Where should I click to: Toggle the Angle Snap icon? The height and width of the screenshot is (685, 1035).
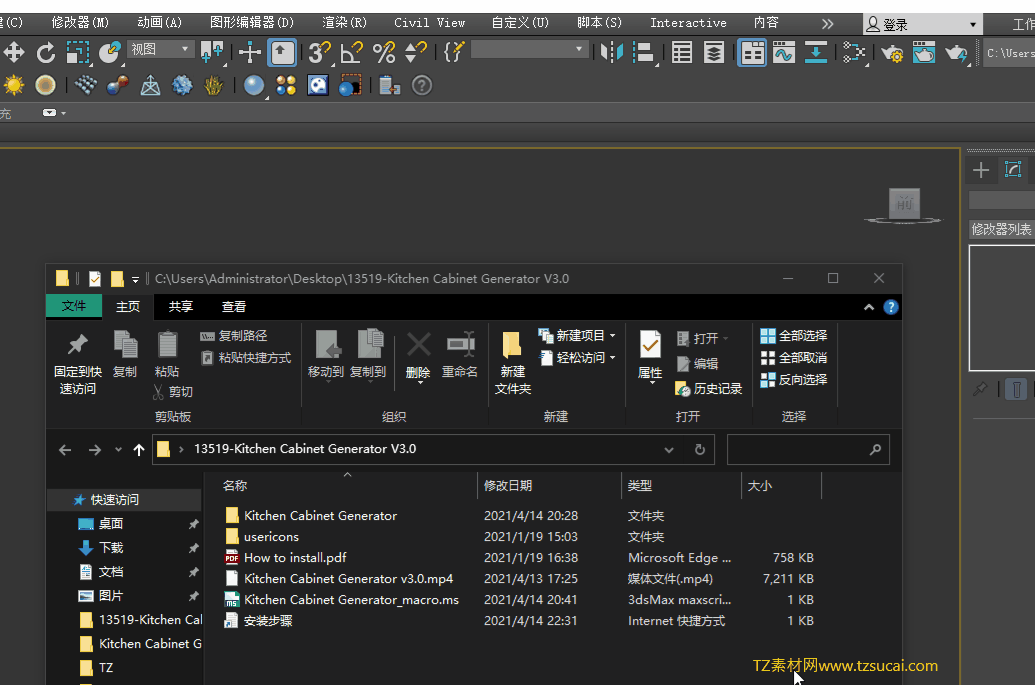pyautogui.click(x=352, y=51)
